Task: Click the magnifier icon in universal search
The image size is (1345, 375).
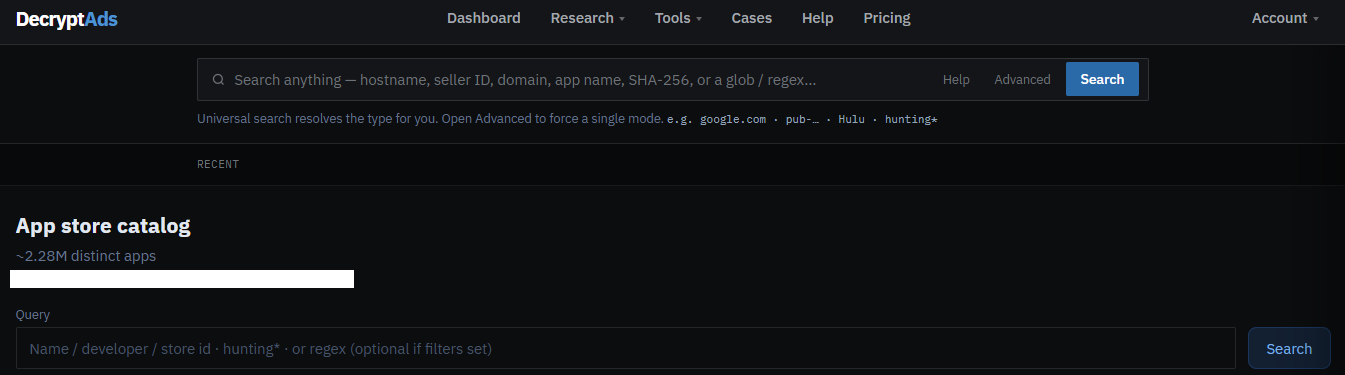Action: 218,80
